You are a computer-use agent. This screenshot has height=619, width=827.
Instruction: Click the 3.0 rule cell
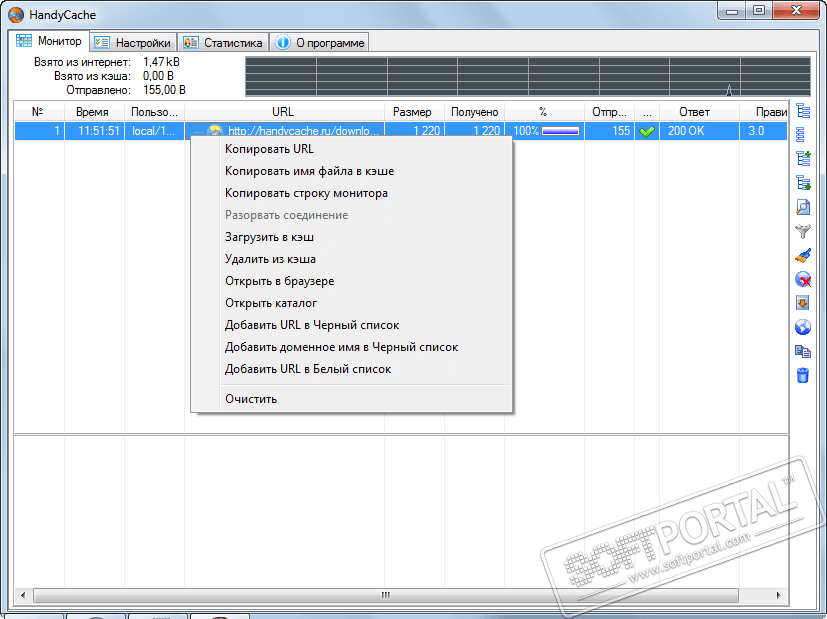point(763,131)
